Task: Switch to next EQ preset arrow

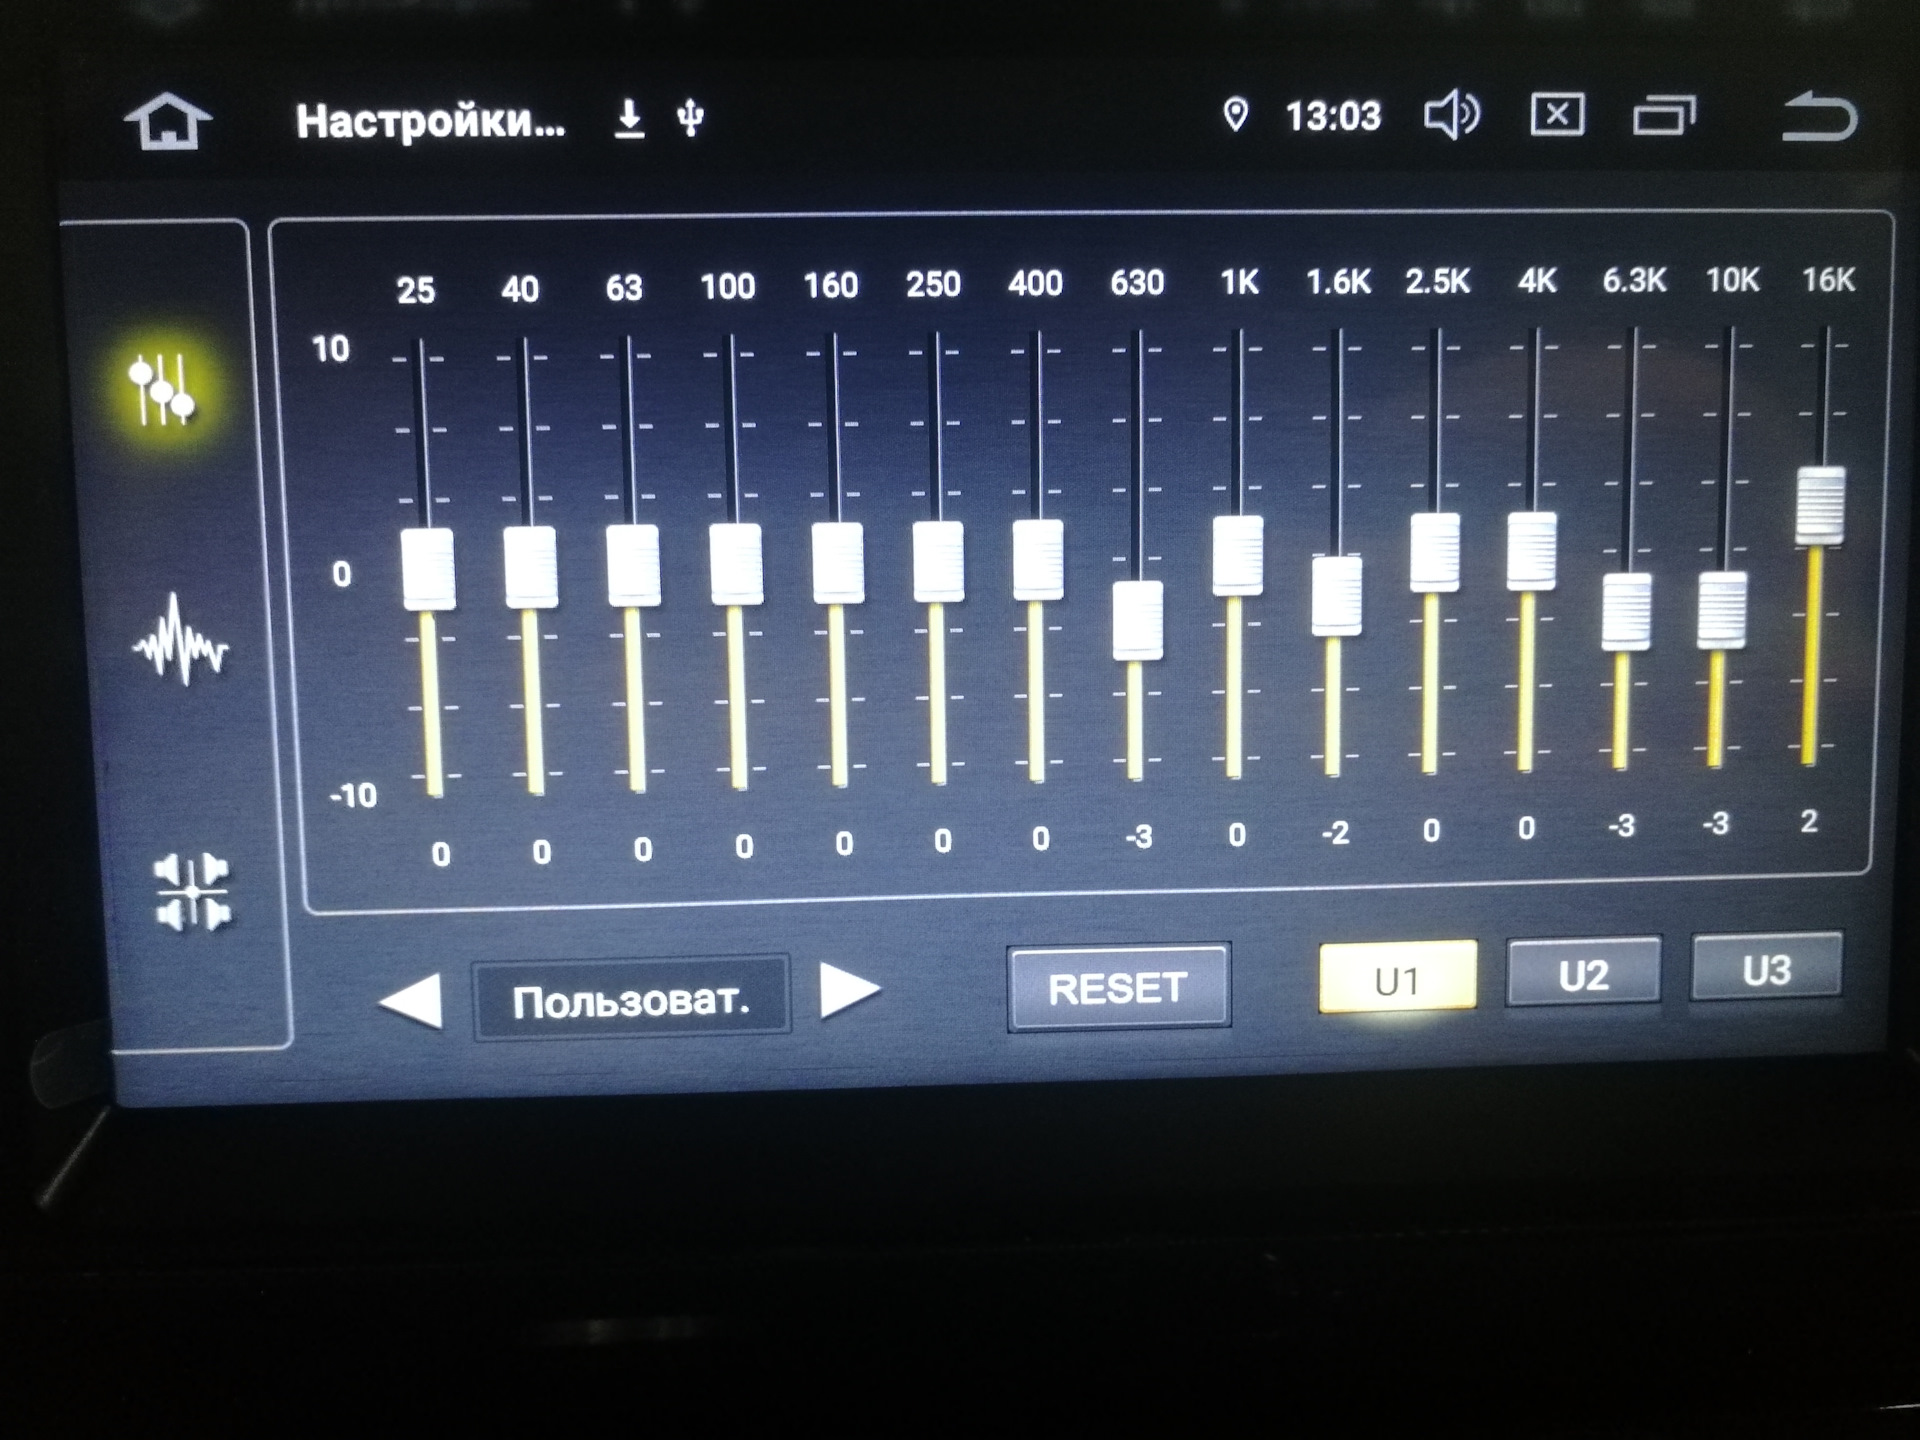Action: tap(848, 990)
